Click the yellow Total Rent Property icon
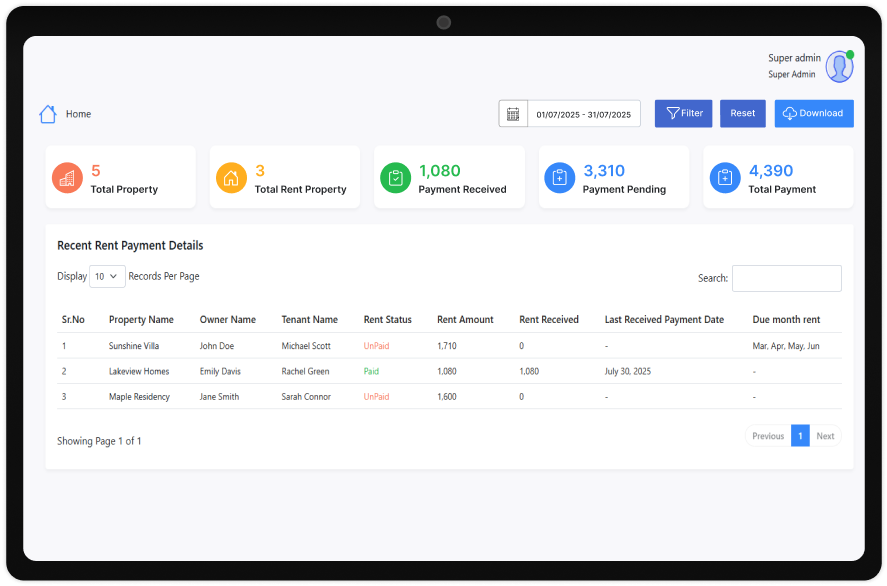Image resolution: width=887 pixels, height=586 pixels. [231, 178]
